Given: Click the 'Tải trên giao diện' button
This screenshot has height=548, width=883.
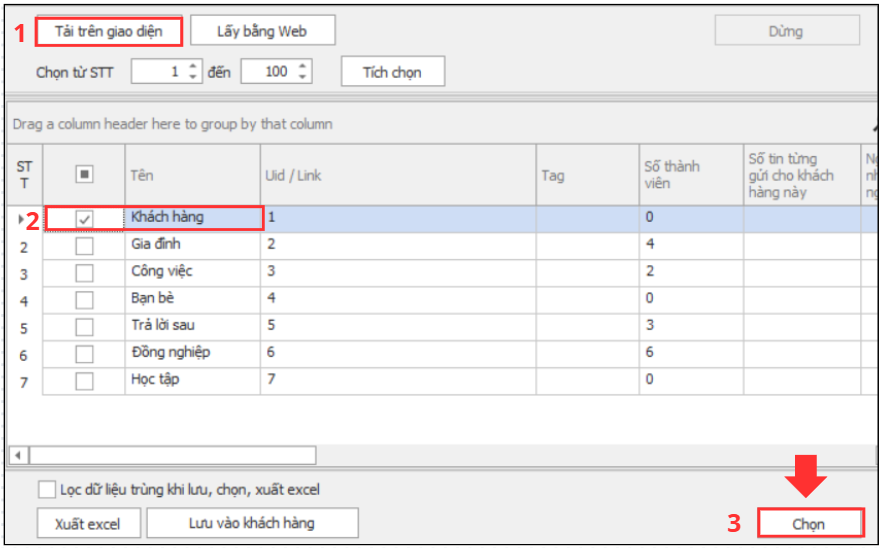Looking at the screenshot, I should click(109, 31).
